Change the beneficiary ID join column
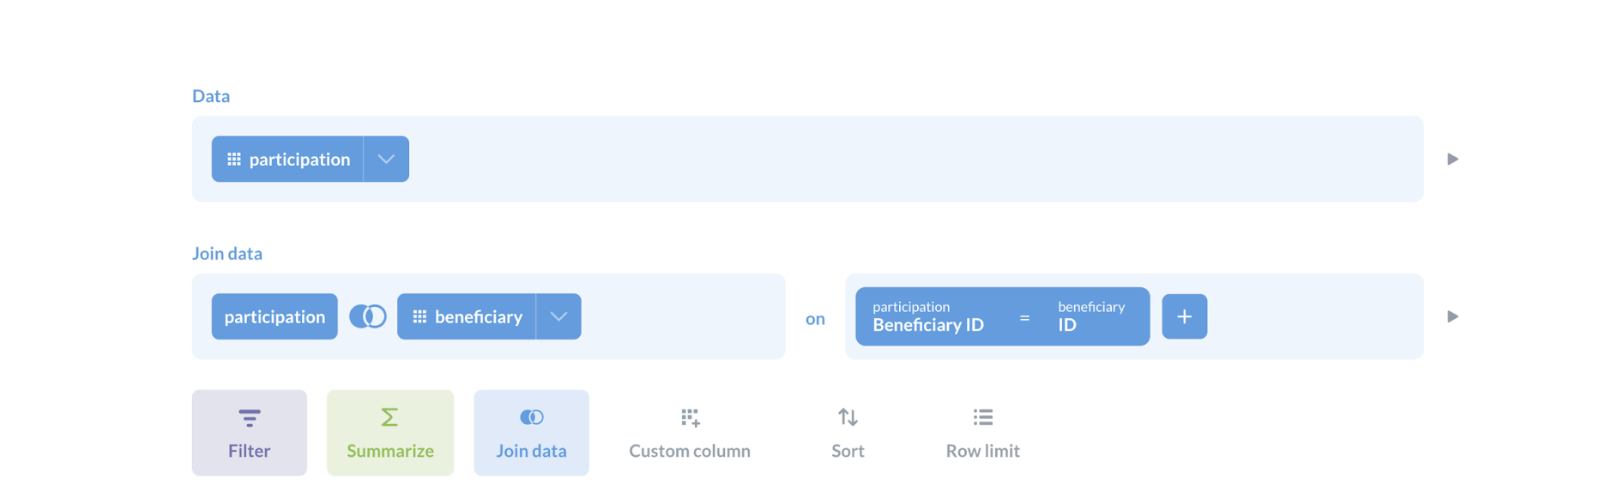 point(1091,317)
